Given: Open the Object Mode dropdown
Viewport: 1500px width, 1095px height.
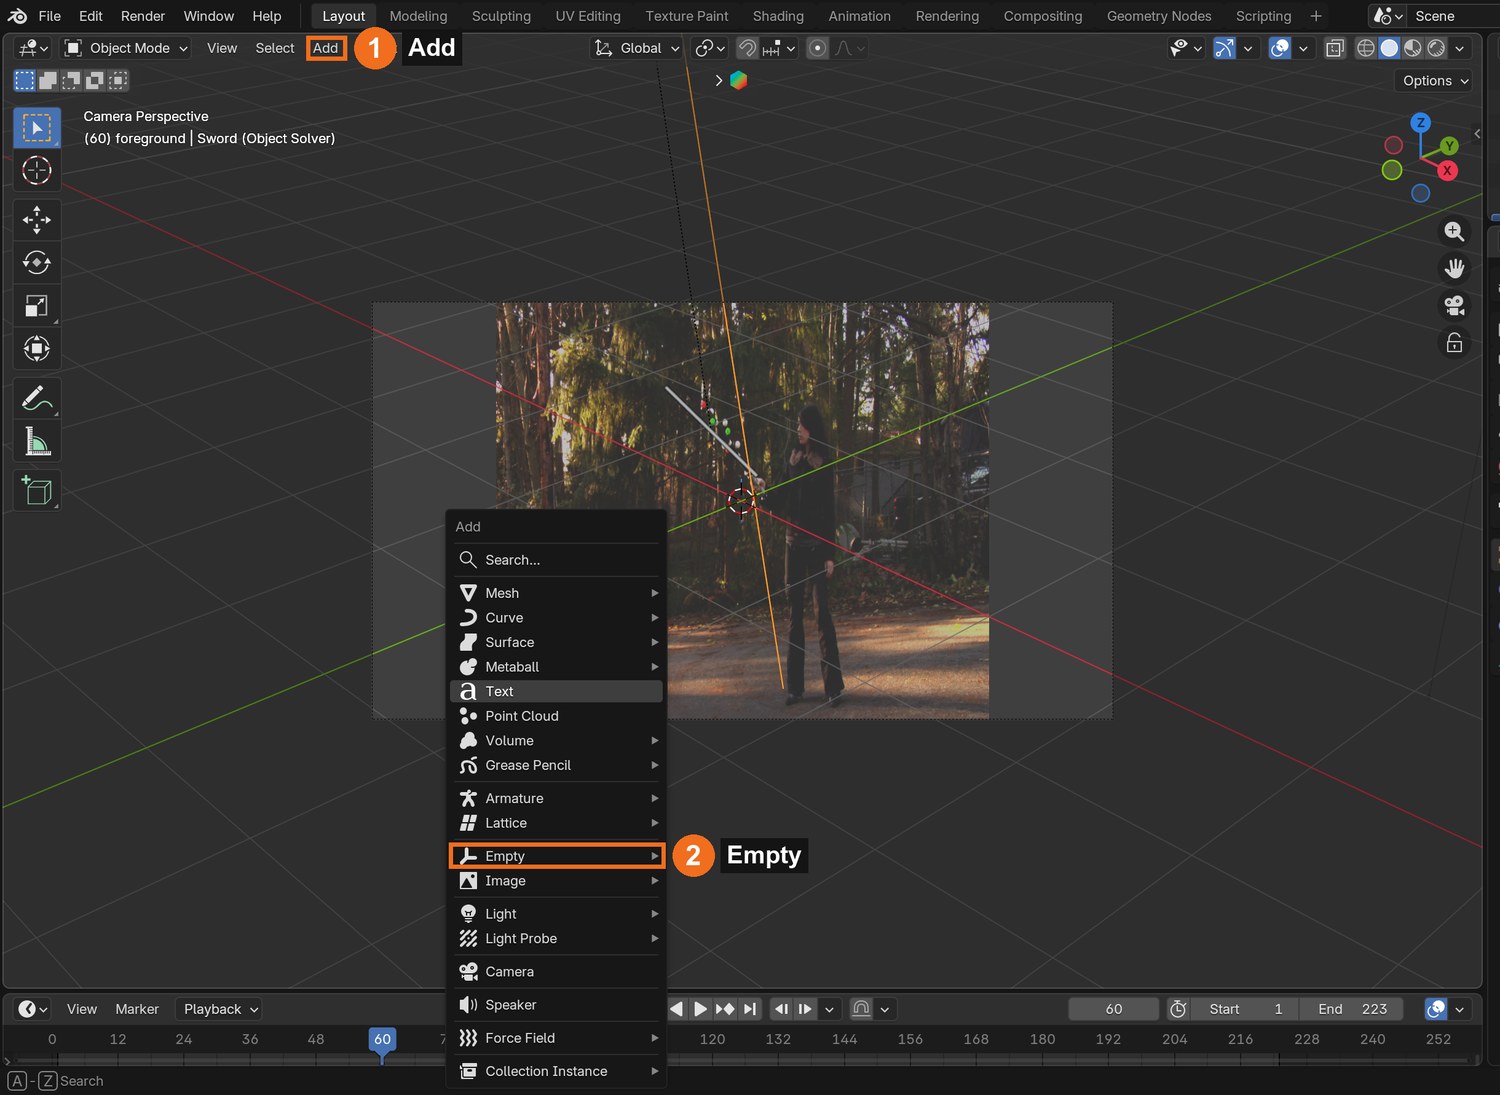Looking at the screenshot, I should tap(126, 48).
